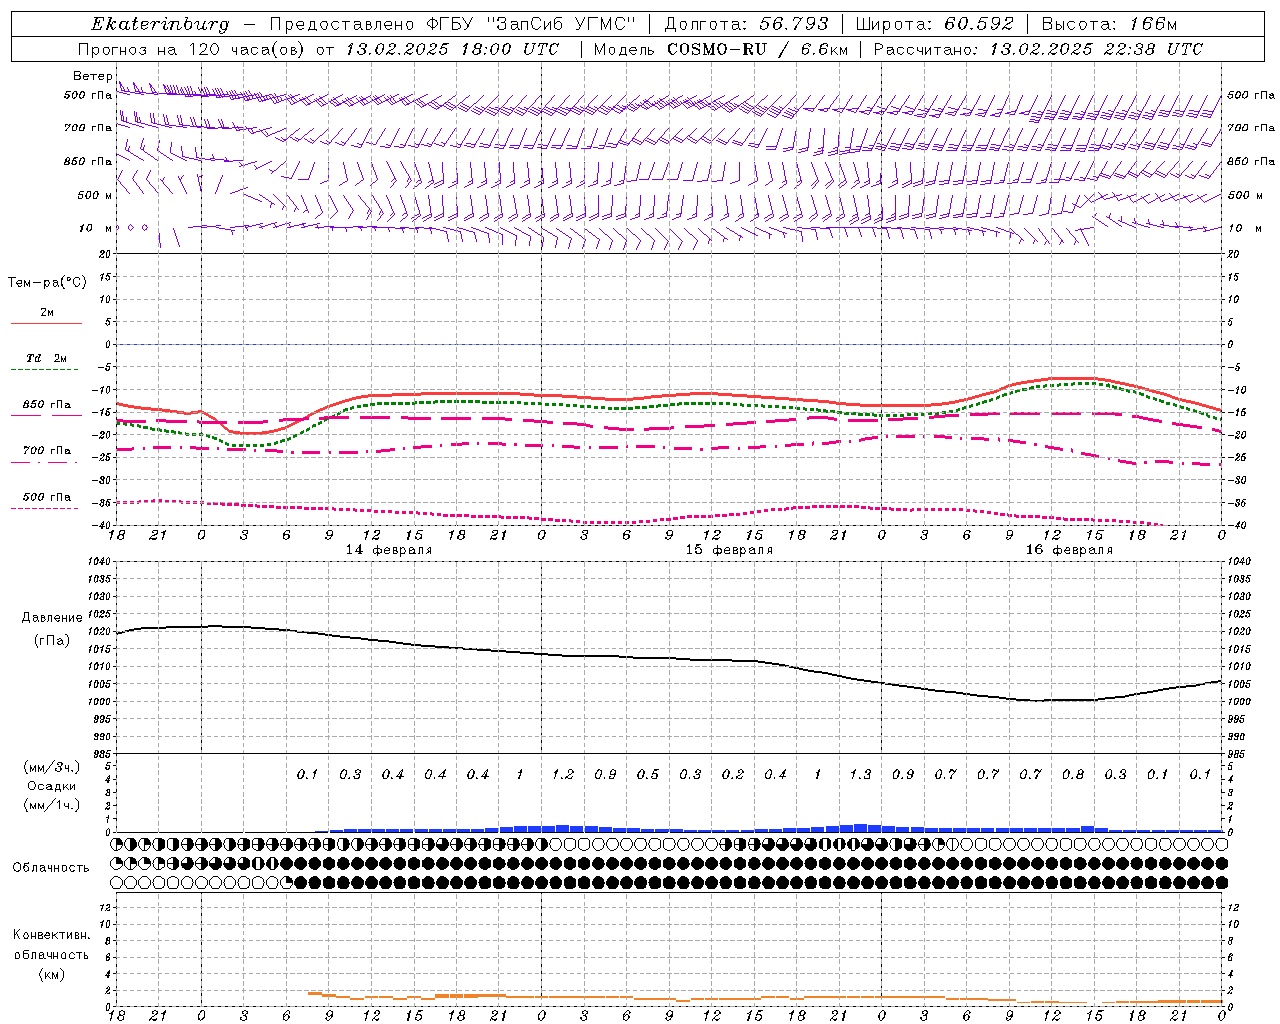Click the 'Облачность' cloud cover label
The width and height of the screenshot is (1280, 1024).
click(x=51, y=867)
